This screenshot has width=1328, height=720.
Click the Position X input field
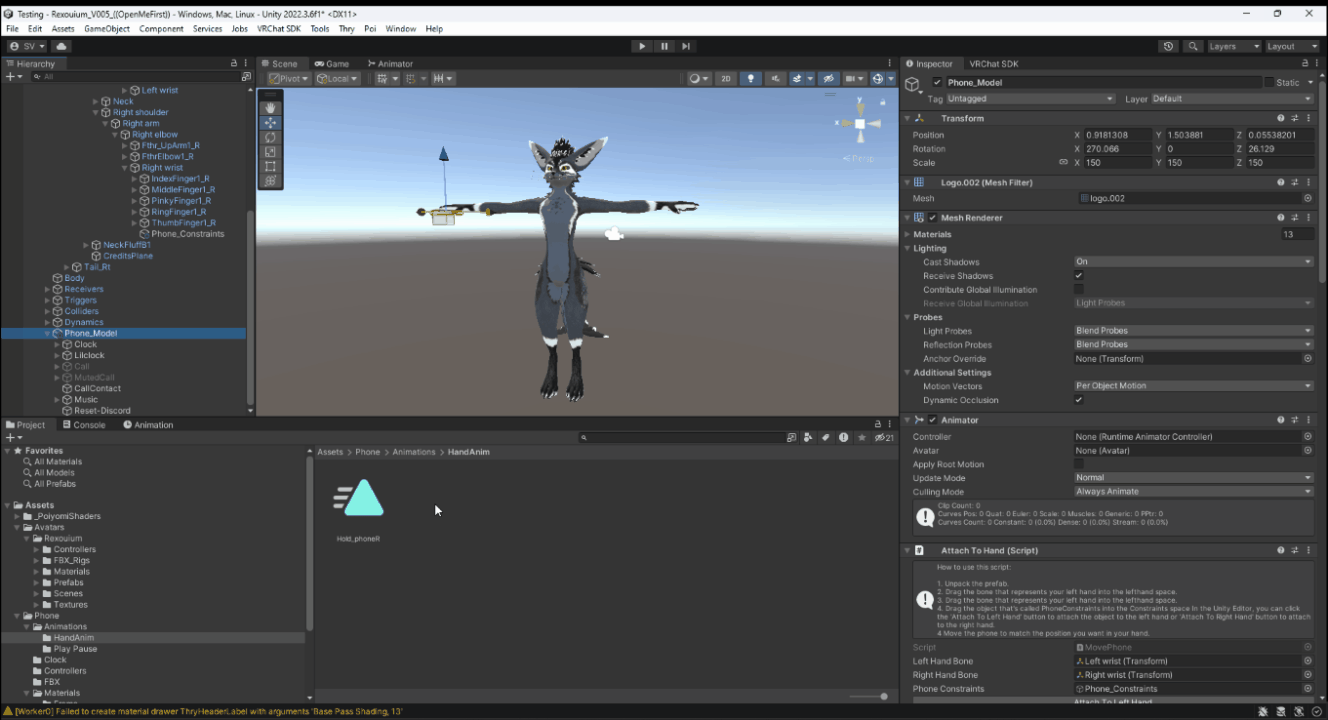1117,135
